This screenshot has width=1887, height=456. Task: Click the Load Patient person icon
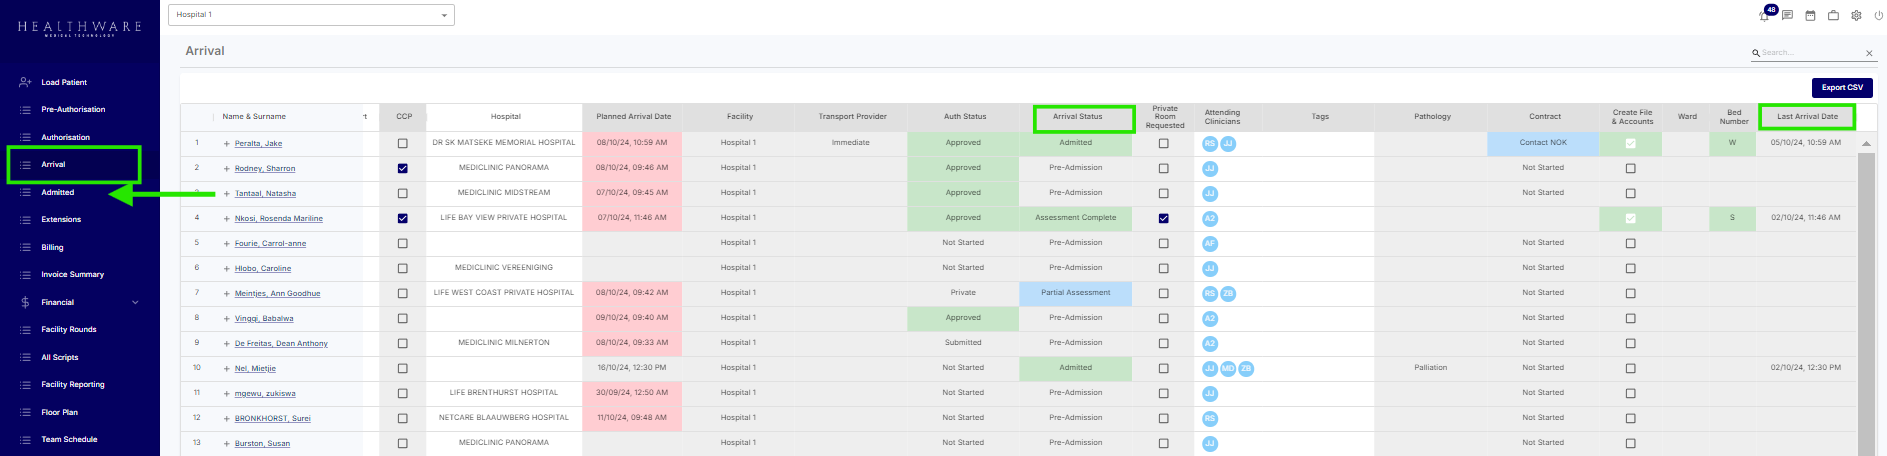(x=25, y=82)
